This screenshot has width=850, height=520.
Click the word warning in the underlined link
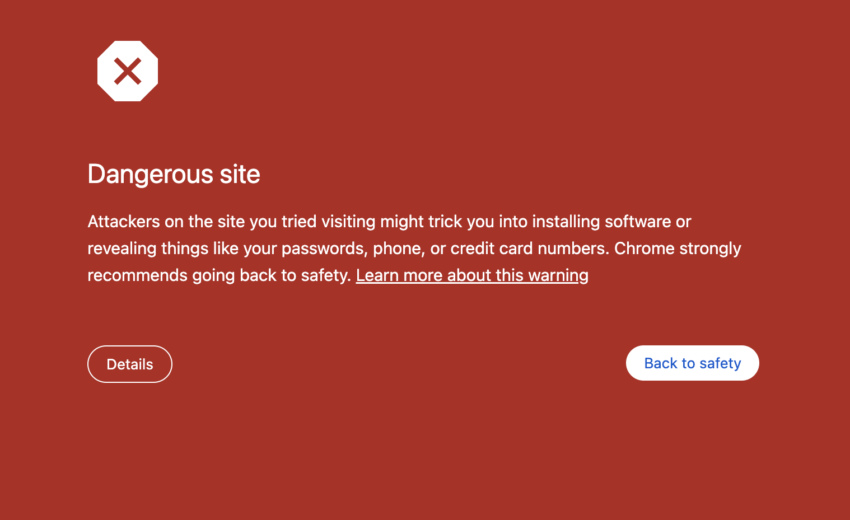point(558,275)
